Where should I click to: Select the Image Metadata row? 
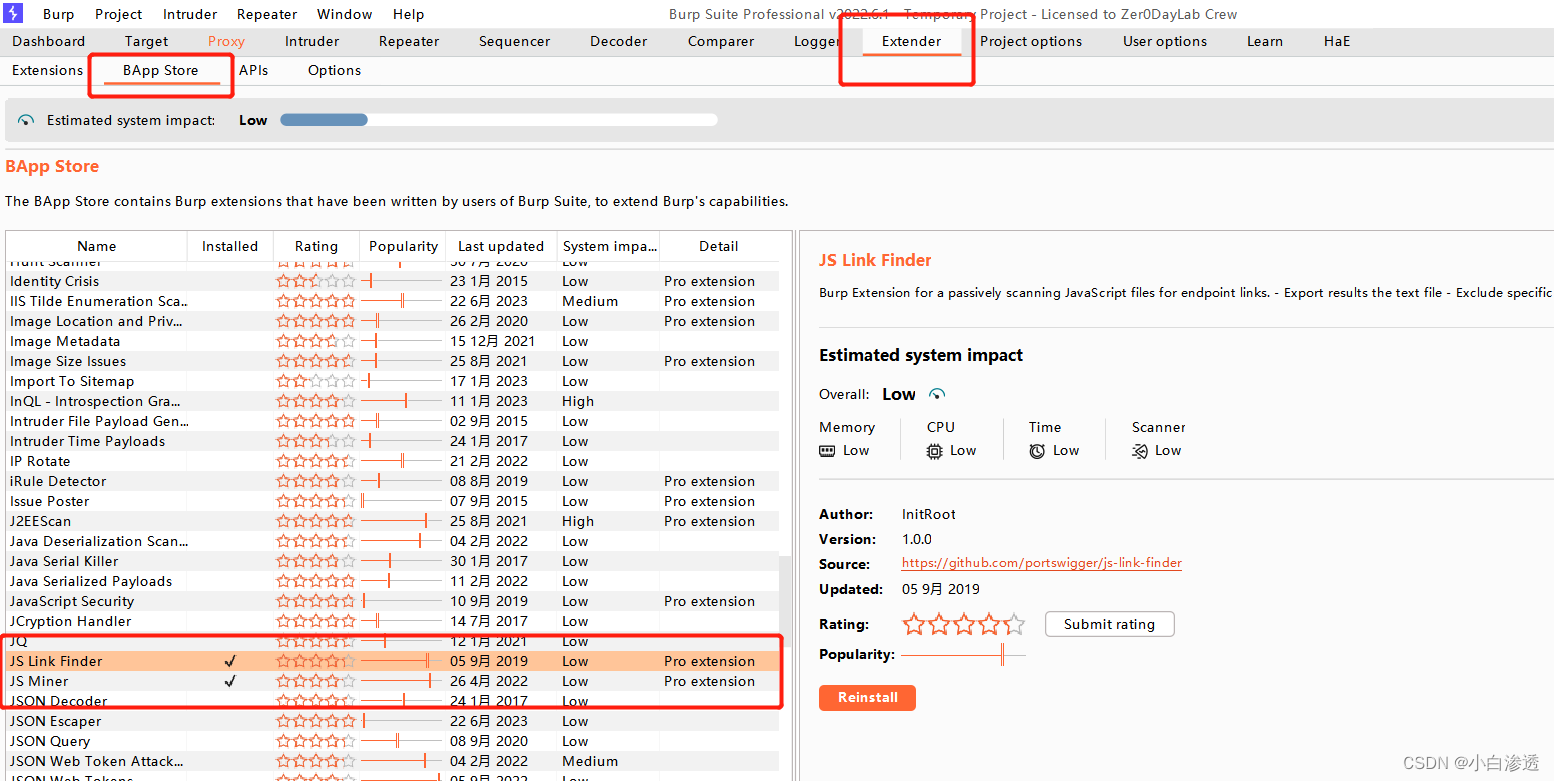pyautogui.click(x=392, y=341)
